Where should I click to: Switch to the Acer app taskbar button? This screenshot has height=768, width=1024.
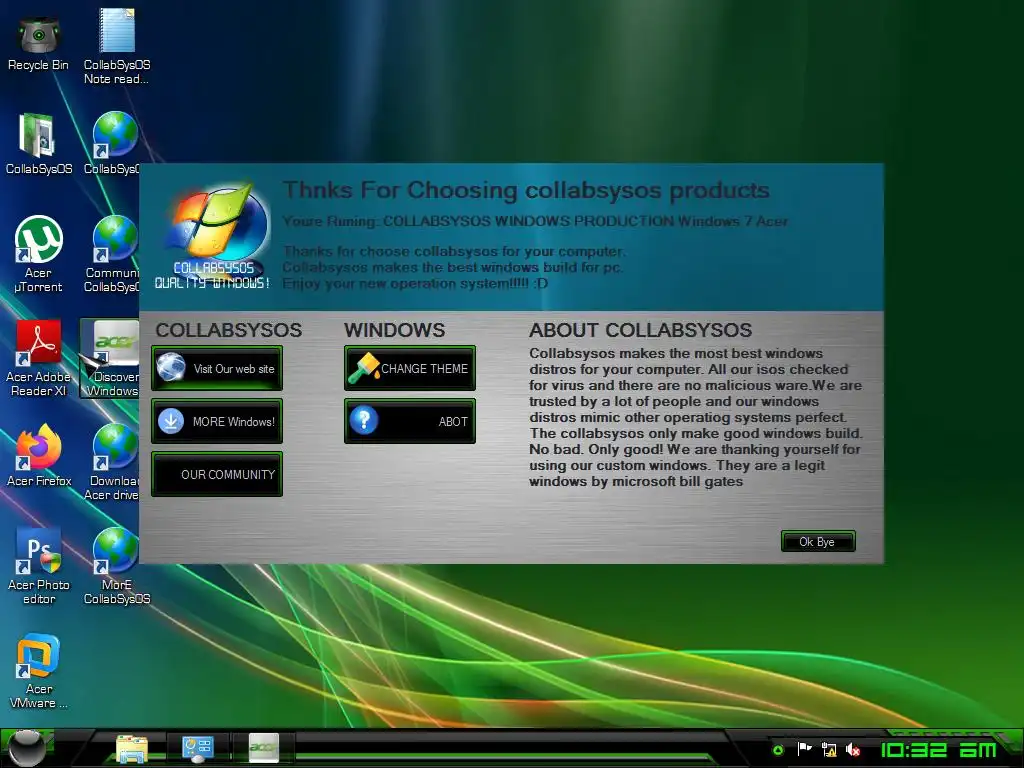[x=264, y=748]
